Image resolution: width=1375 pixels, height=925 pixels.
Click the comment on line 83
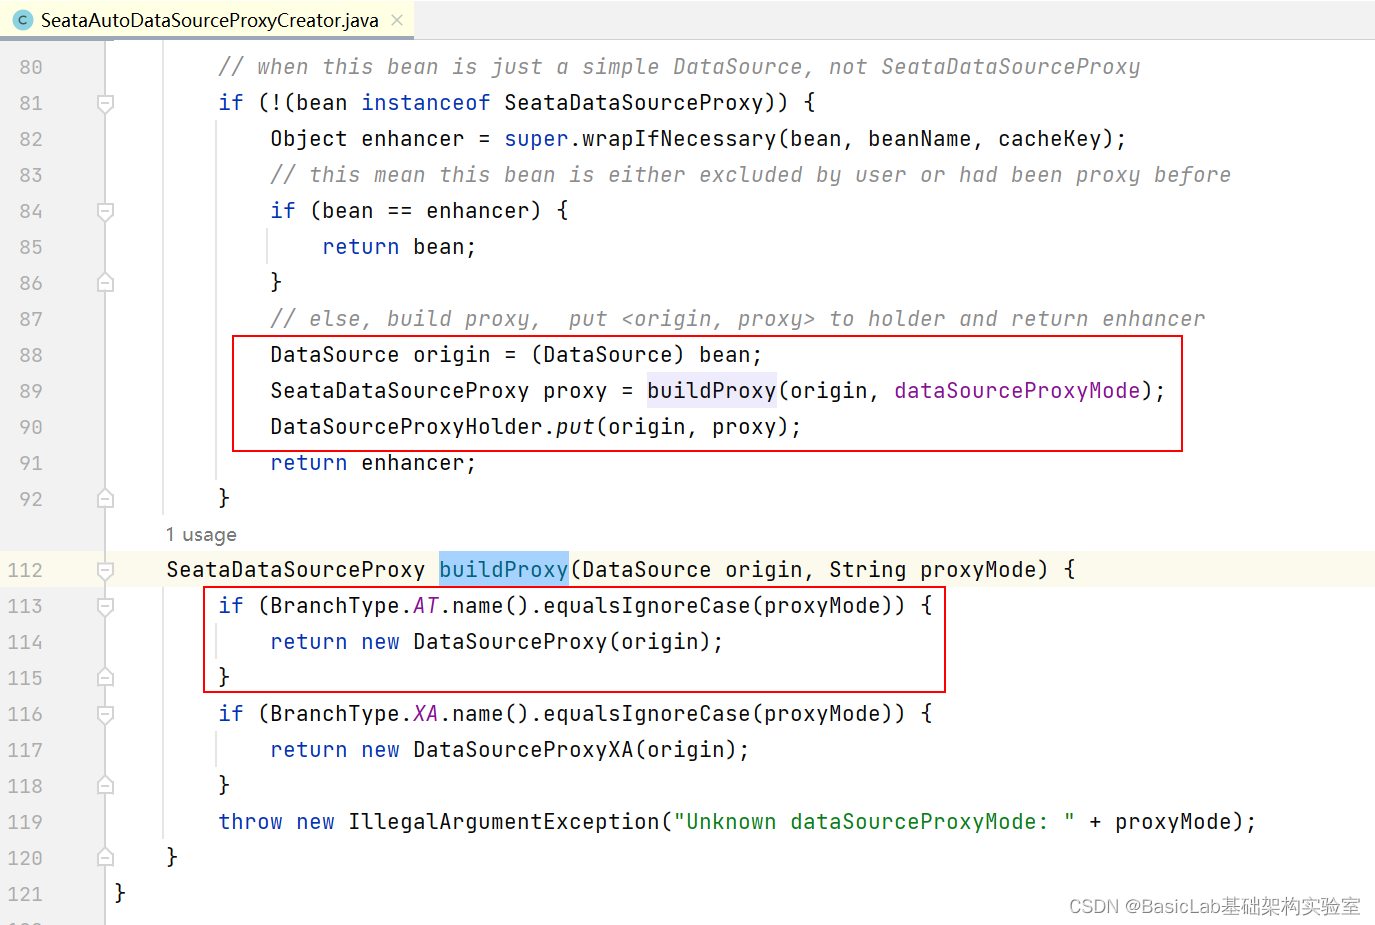750,175
